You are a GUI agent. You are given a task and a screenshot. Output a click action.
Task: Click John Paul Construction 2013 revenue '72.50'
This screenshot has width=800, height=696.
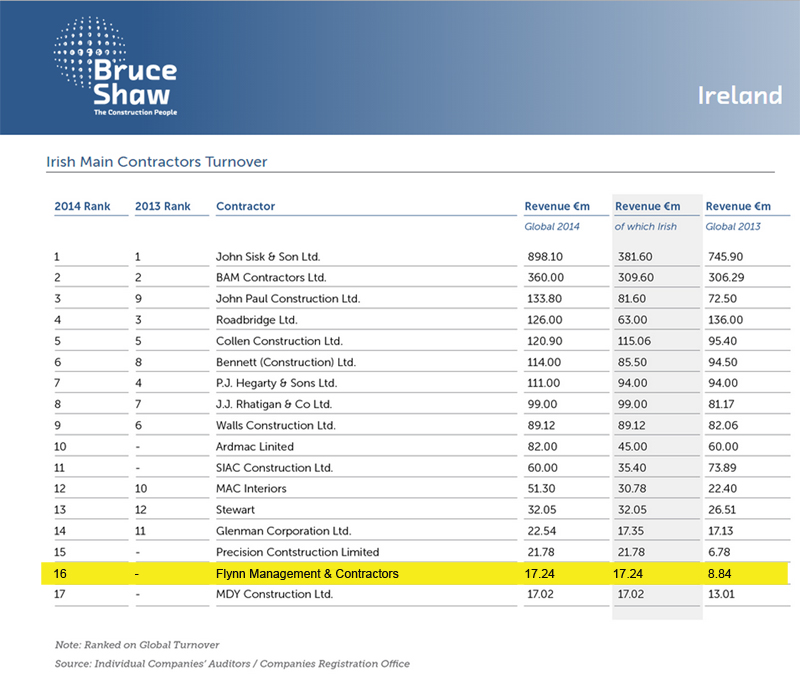722,299
